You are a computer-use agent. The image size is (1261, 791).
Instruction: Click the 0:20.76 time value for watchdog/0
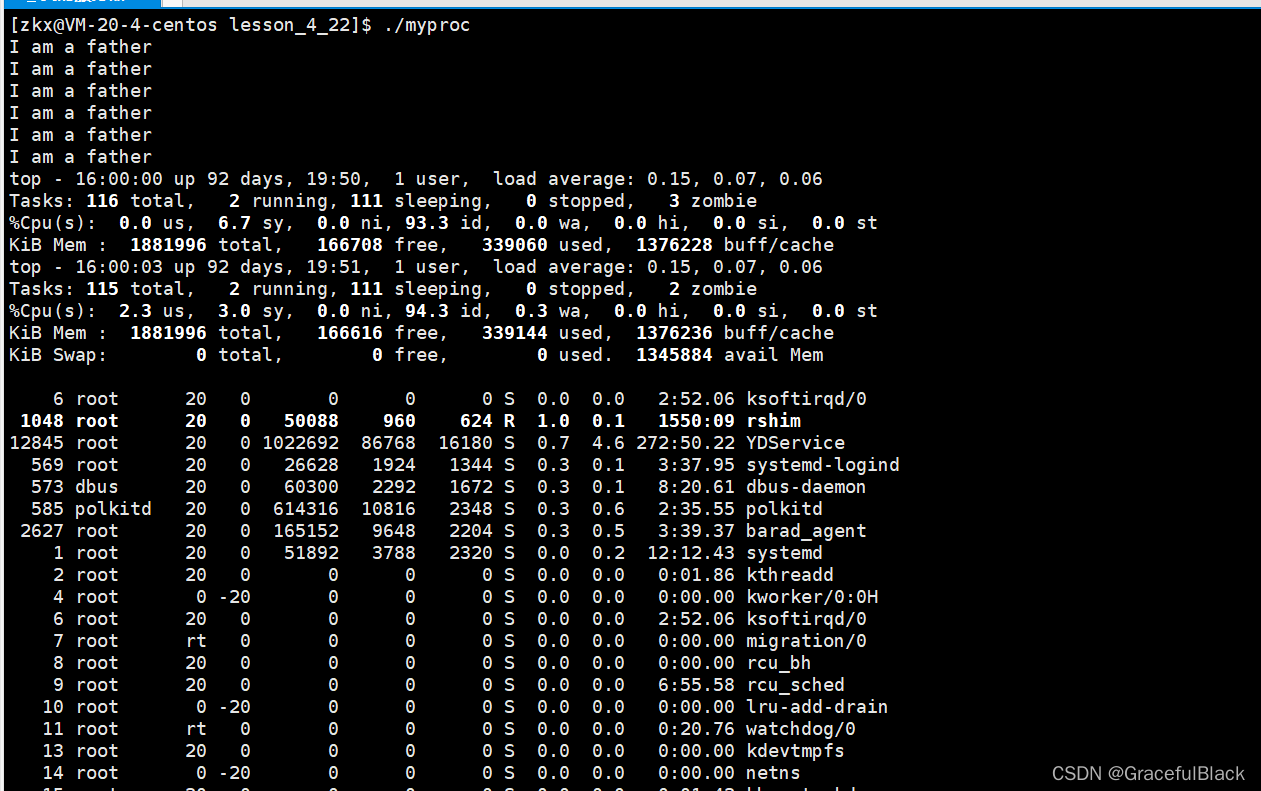tap(696, 729)
